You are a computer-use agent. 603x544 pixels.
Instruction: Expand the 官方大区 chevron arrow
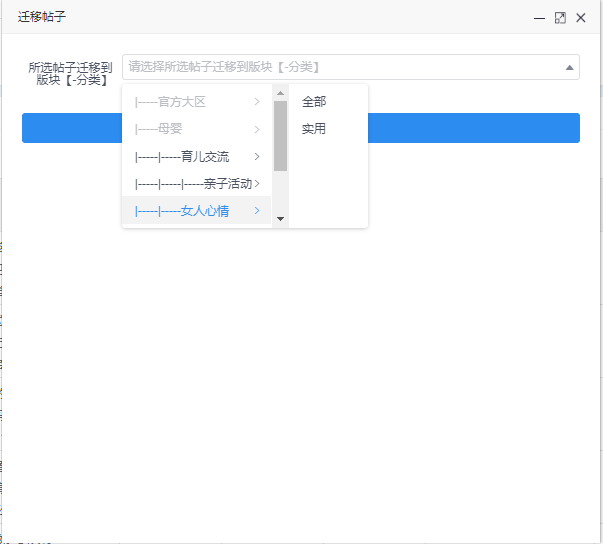pyautogui.click(x=257, y=102)
